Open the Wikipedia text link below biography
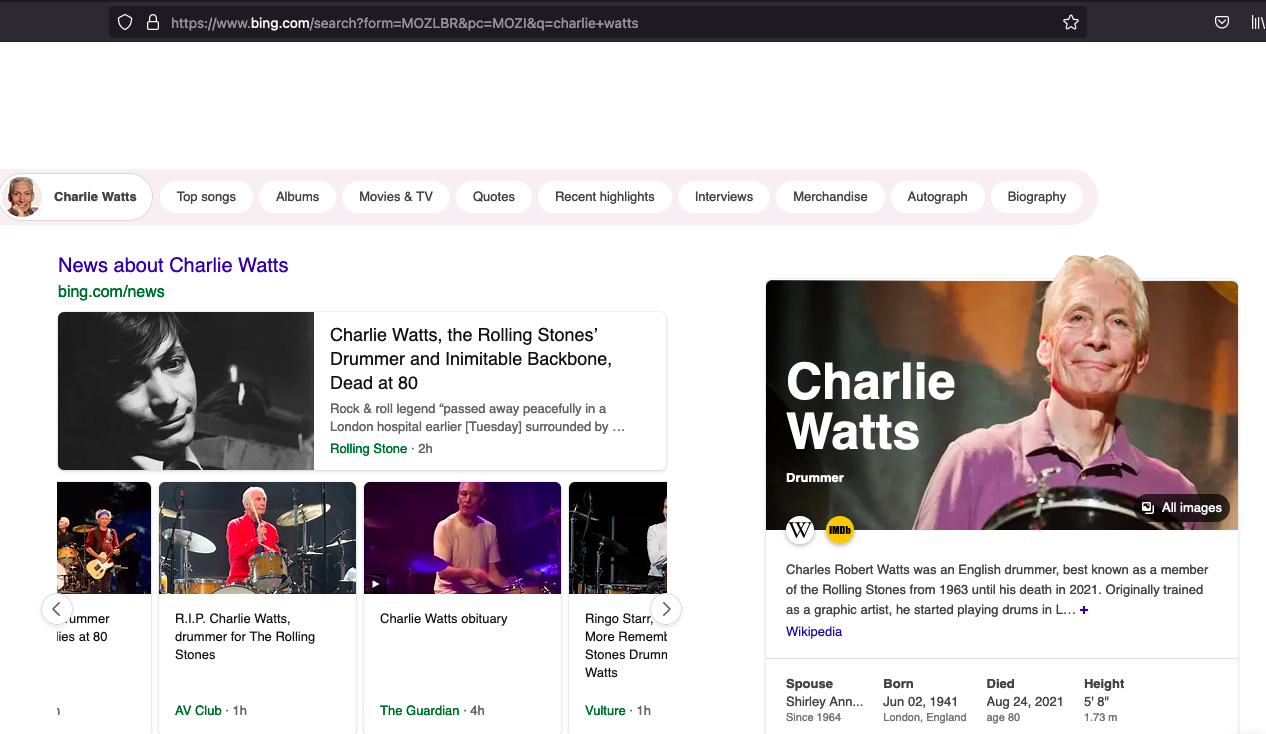Screen dimensions: 1266x734 814,632
